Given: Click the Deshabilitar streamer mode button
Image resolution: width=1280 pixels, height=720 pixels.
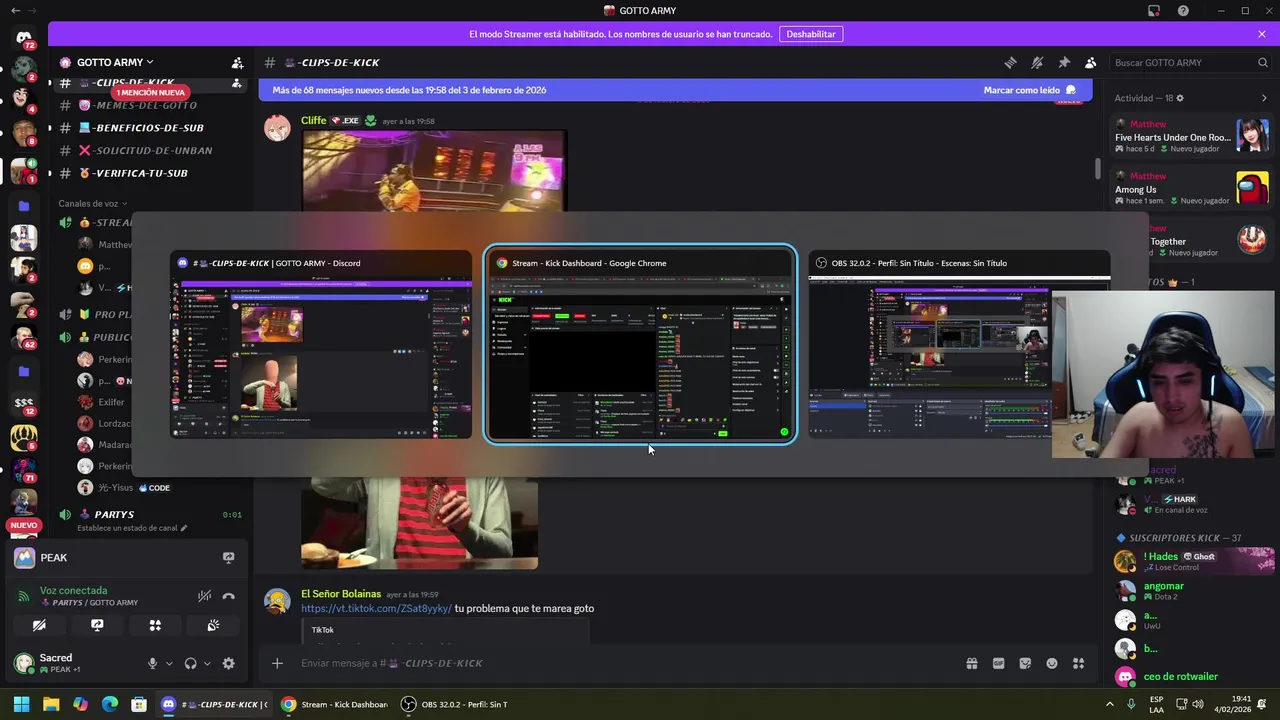Looking at the screenshot, I should click(811, 34).
